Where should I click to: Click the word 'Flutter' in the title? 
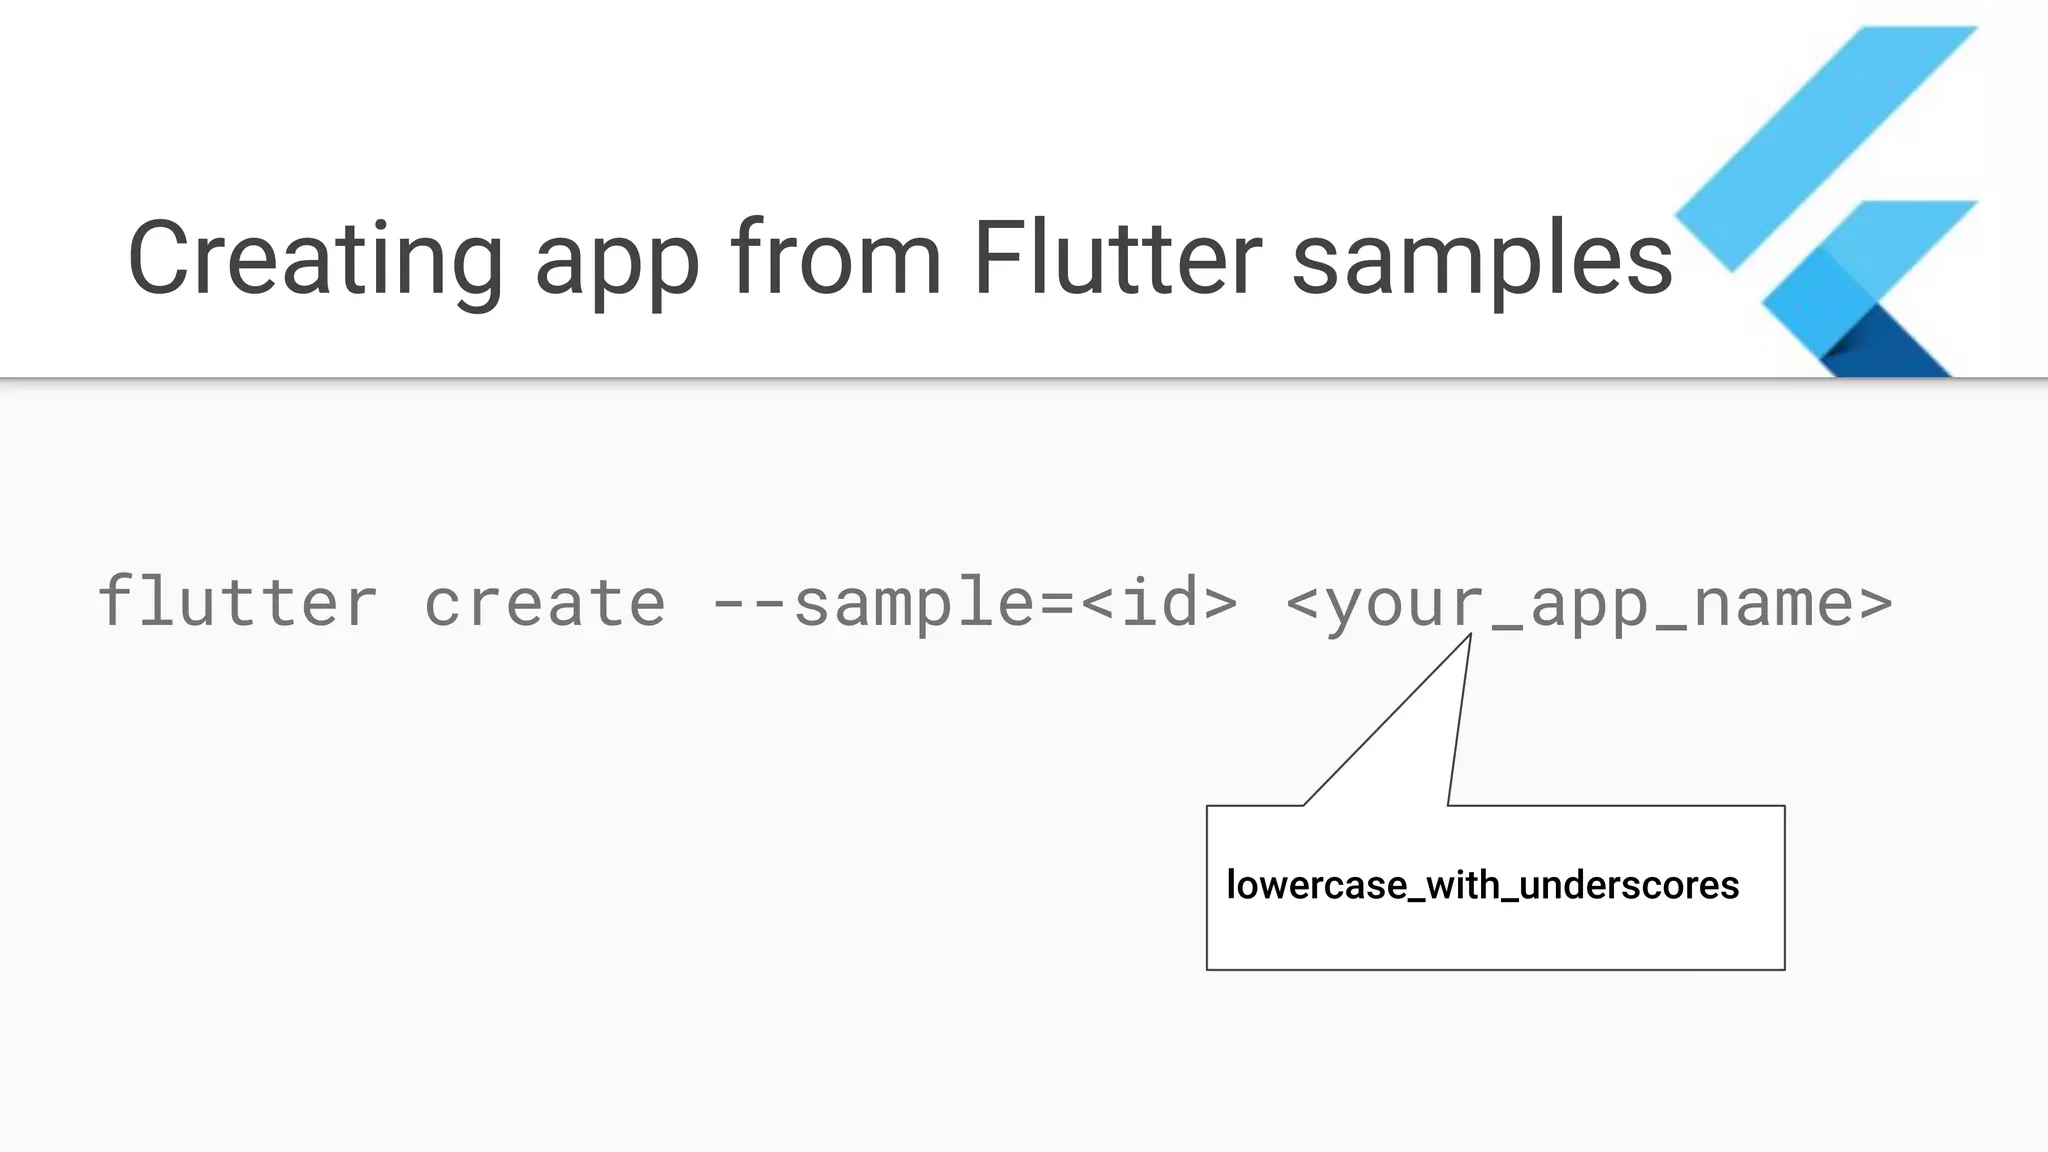pyautogui.click(x=1118, y=257)
